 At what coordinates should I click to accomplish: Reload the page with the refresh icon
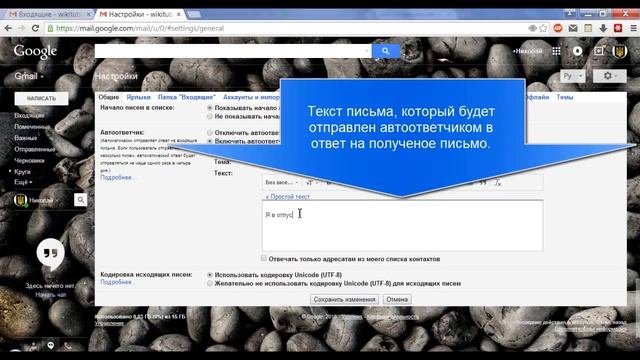tap(36, 28)
